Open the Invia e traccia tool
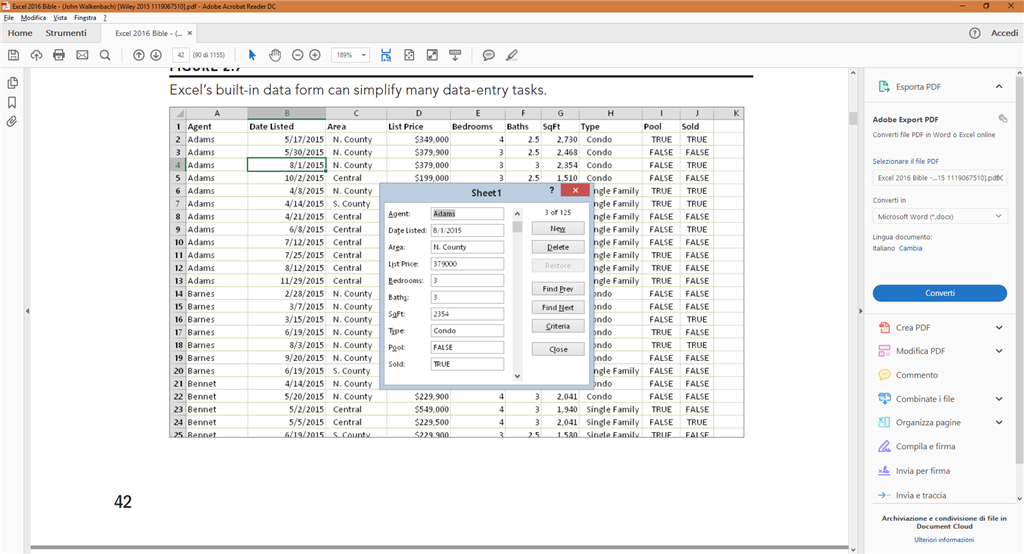This screenshot has width=1024, height=554. (x=921, y=495)
